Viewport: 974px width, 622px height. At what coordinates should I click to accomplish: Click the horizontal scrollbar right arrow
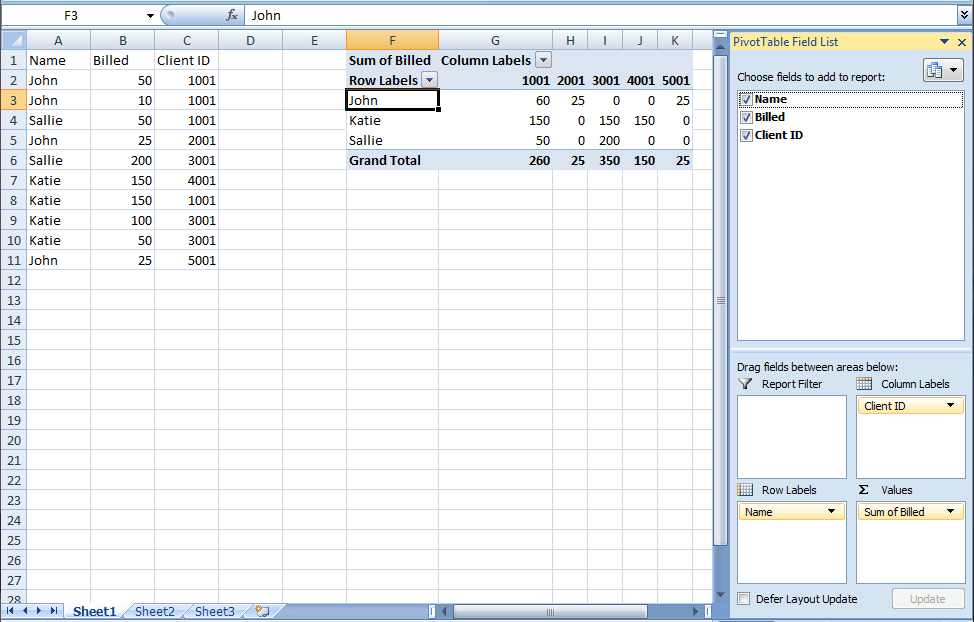click(697, 611)
